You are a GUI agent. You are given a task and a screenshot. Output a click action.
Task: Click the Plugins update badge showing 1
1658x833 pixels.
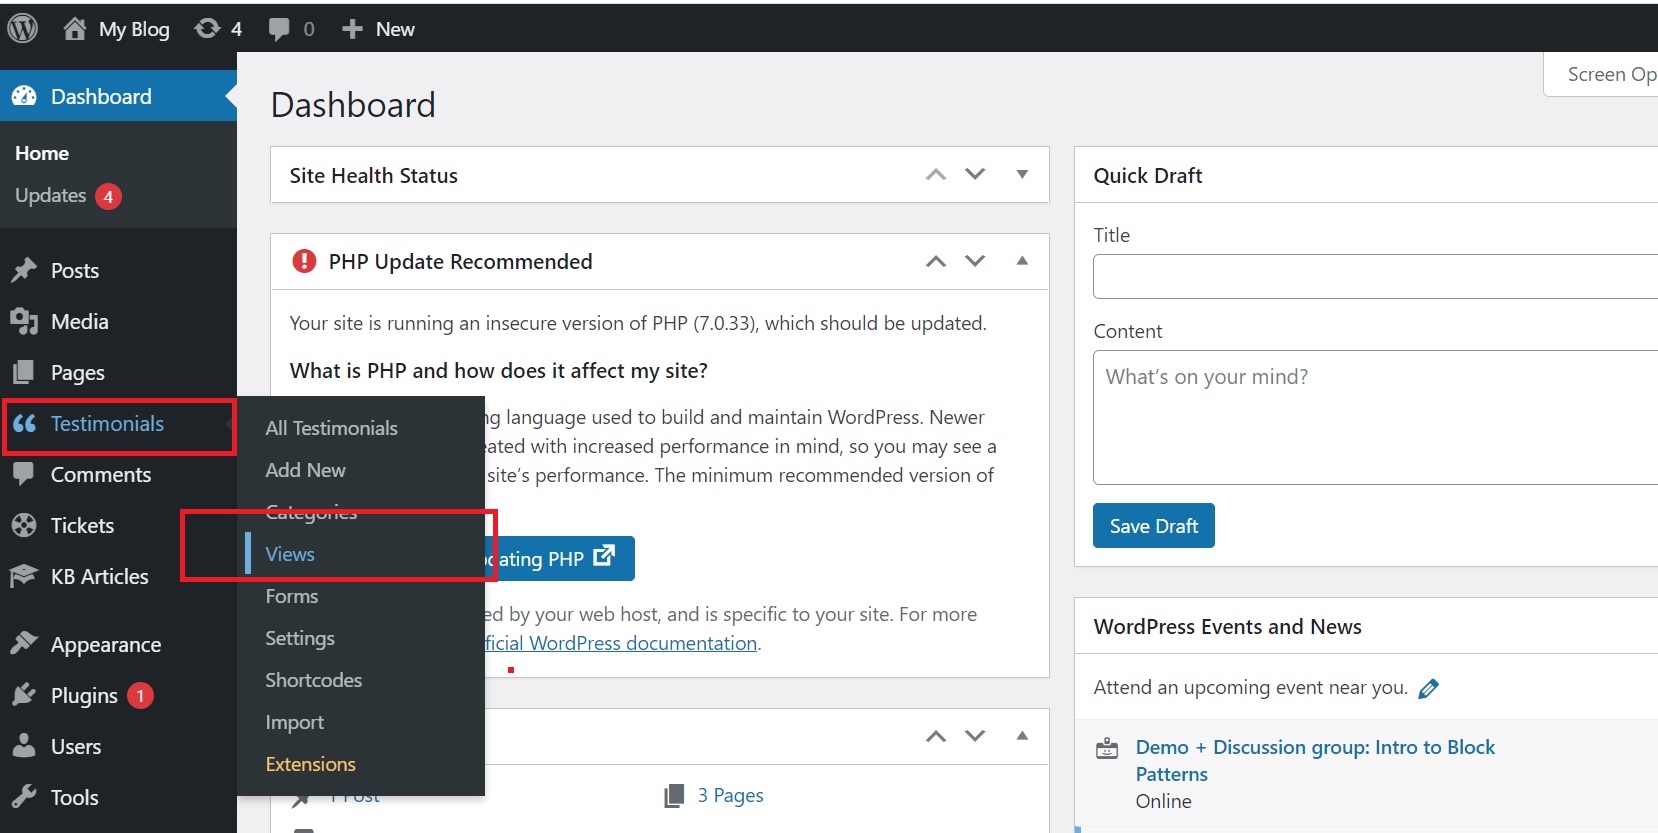141,695
